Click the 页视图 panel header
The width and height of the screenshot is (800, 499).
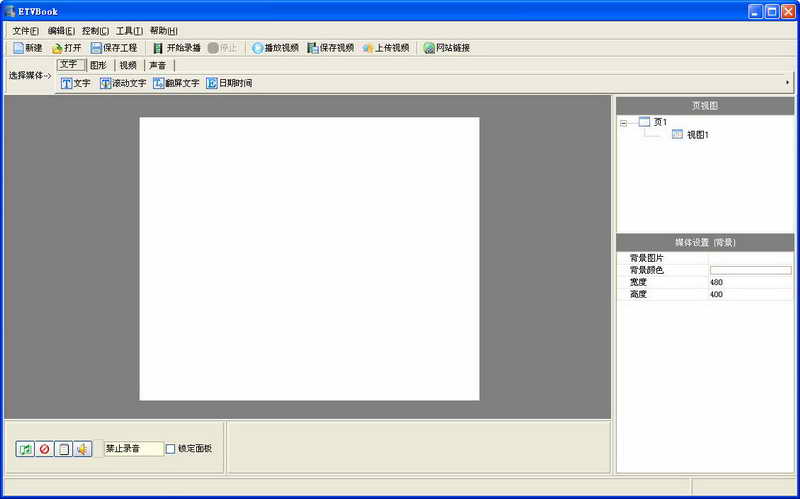click(x=705, y=106)
